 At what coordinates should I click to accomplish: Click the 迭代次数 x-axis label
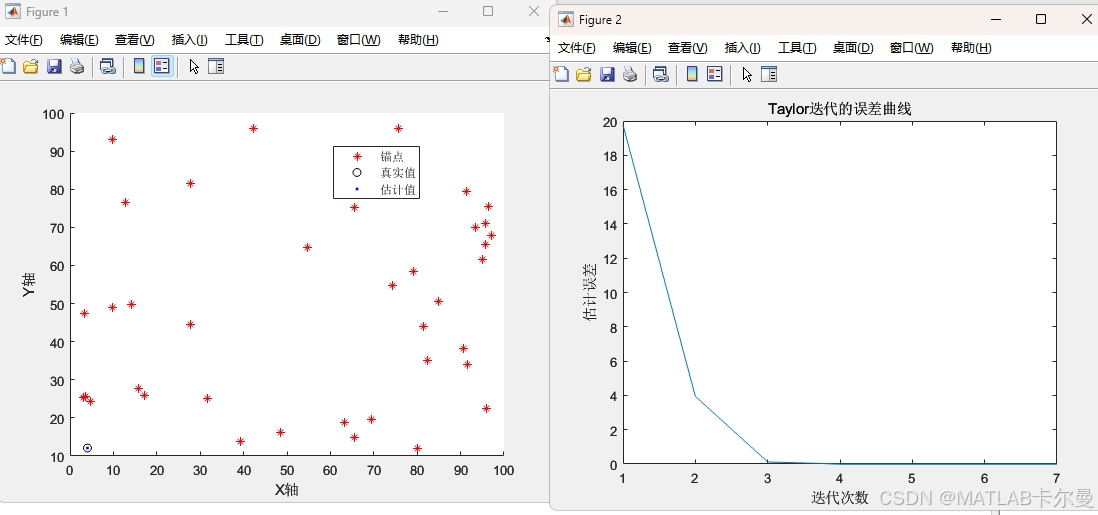(x=840, y=497)
